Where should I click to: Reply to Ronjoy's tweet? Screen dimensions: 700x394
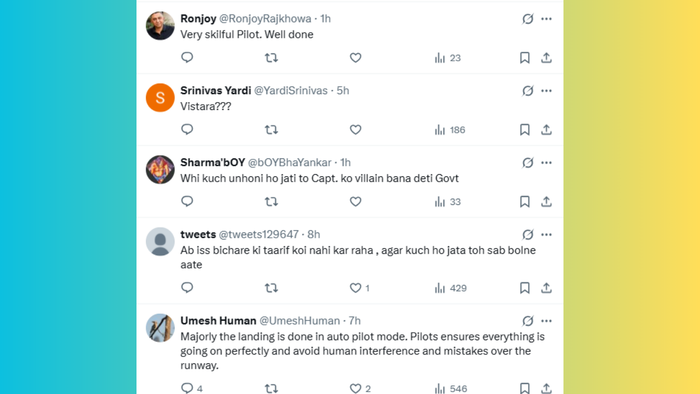click(x=187, y=58)
